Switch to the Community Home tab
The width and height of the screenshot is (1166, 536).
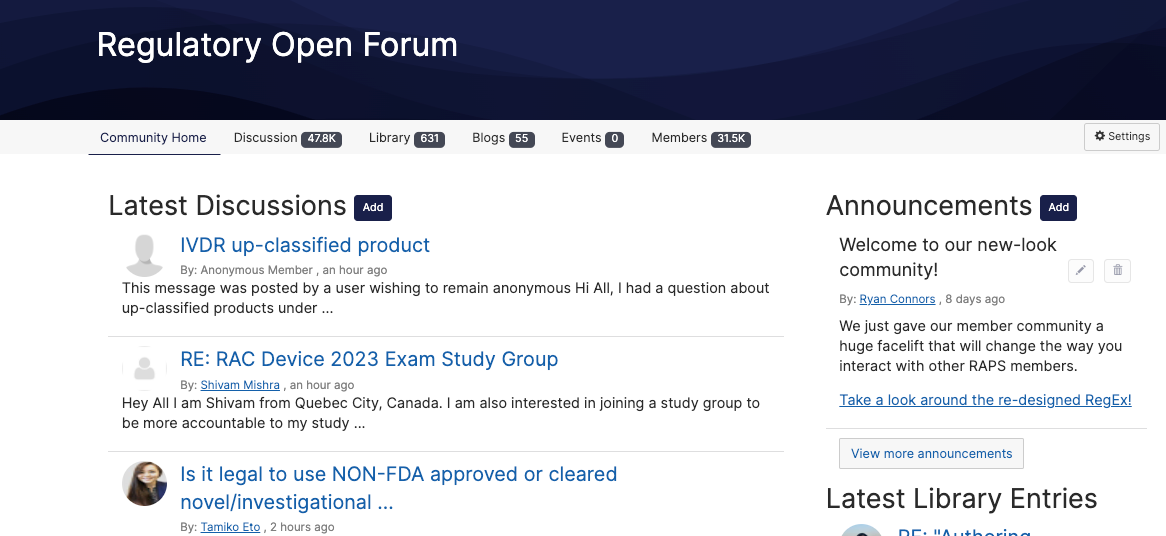pyautogui.click(x=153, y=138)
